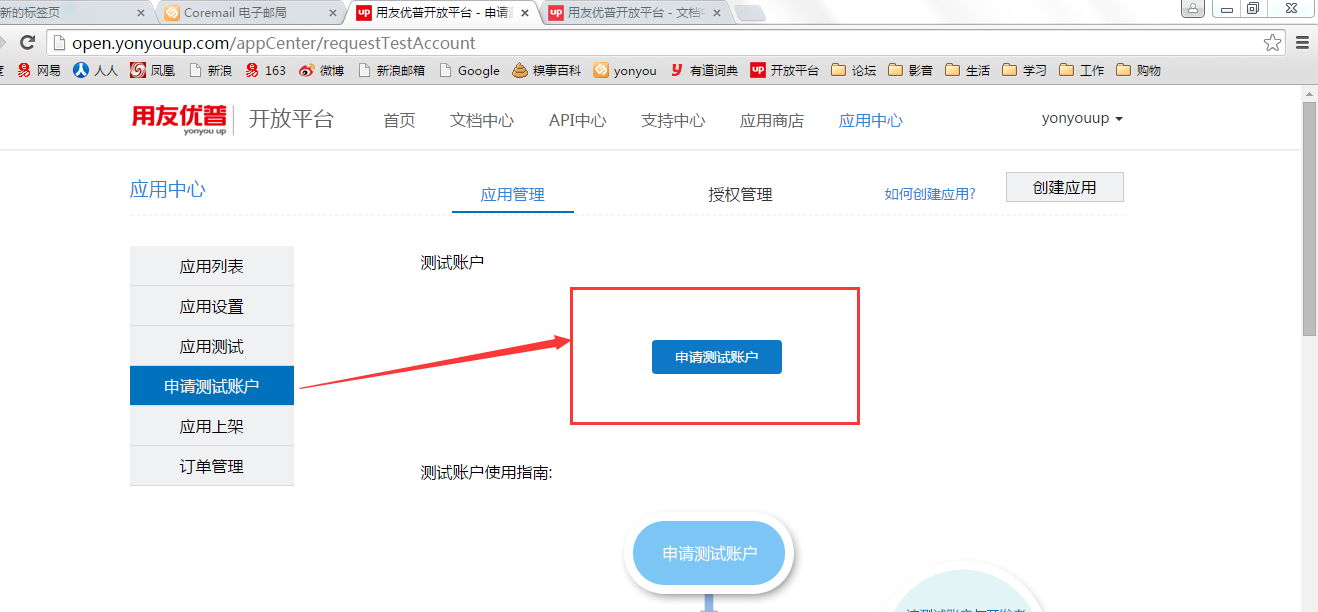Open the 学习 bookmark folder
1318x612 pixels.
tap(1024, 70)
